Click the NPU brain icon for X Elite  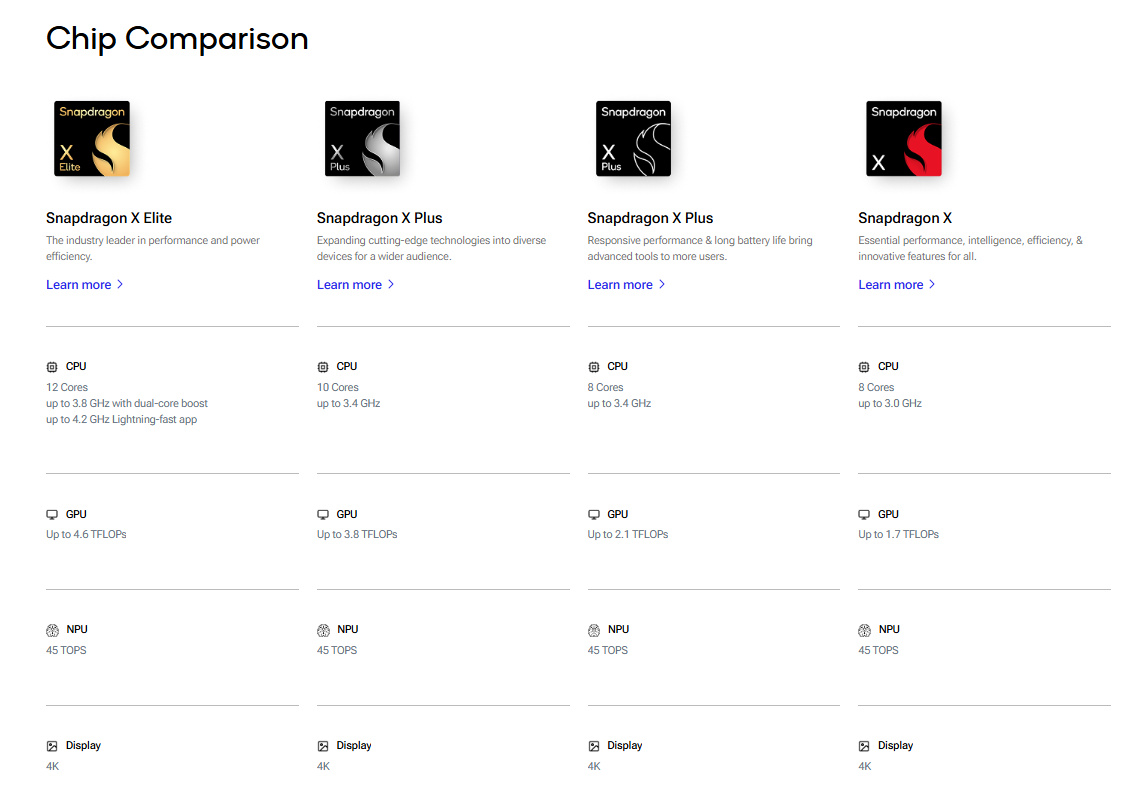pyautogui.click(x=52, y=630)
